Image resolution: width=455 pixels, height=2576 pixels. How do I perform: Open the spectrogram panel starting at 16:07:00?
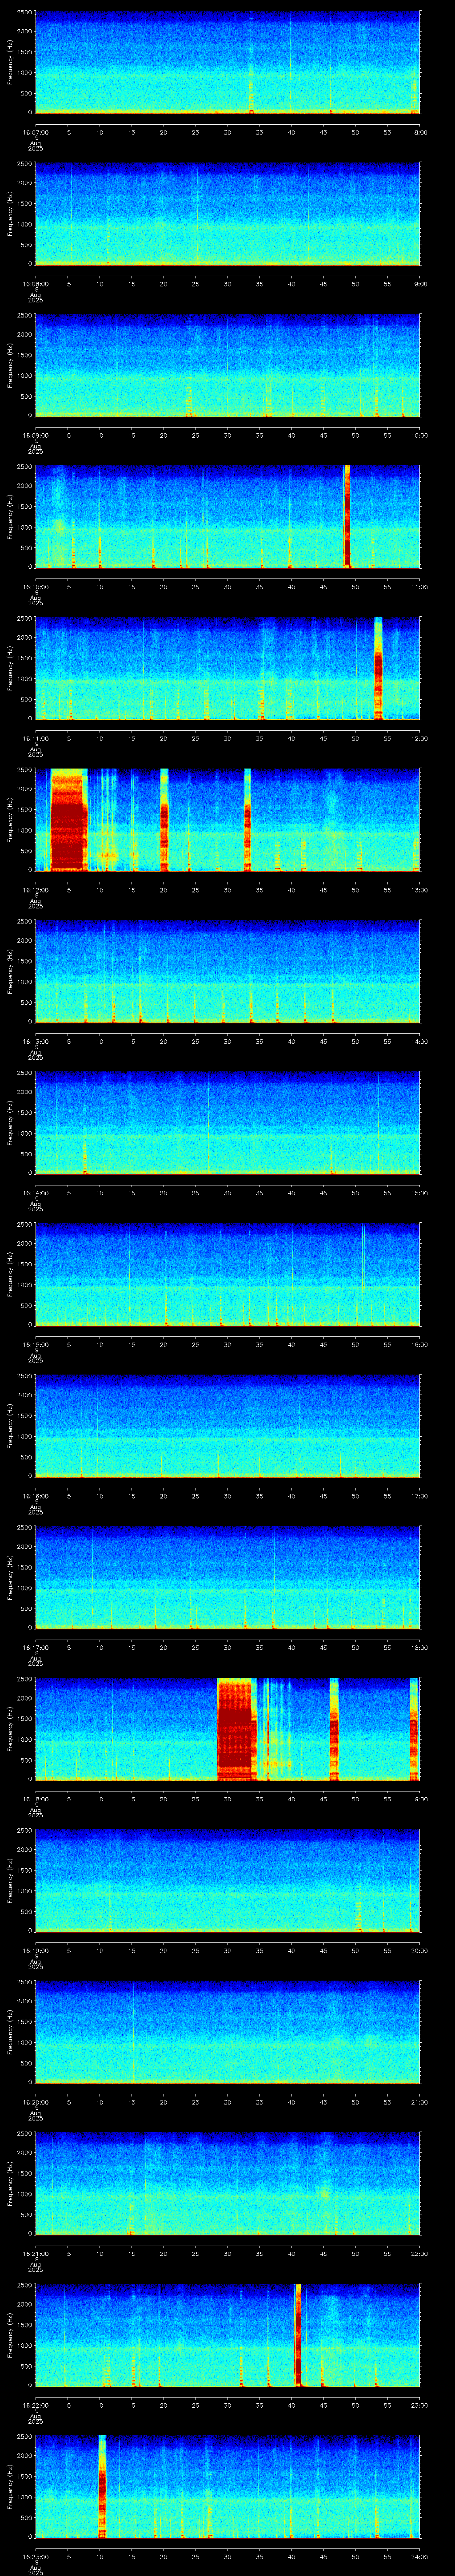pos(227,62)
